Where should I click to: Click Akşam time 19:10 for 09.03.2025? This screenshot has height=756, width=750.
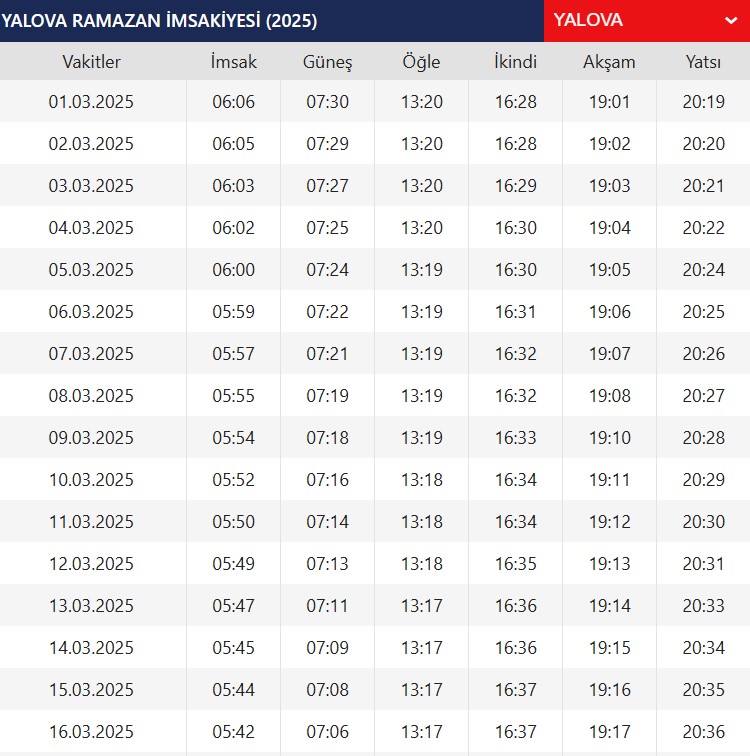tap(609, 437)
